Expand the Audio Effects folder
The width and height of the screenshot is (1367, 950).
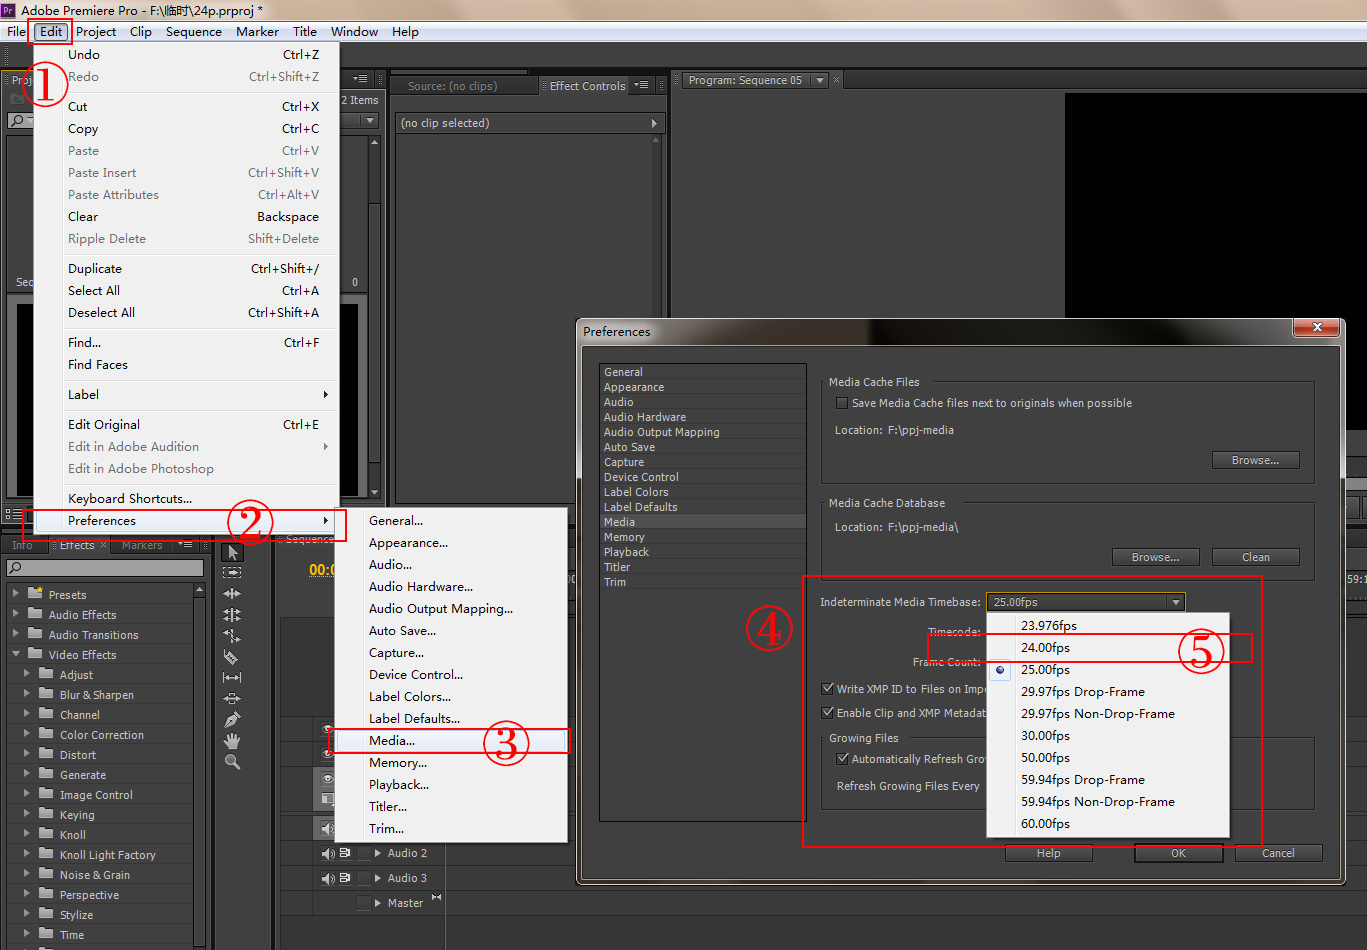point(16,614)
